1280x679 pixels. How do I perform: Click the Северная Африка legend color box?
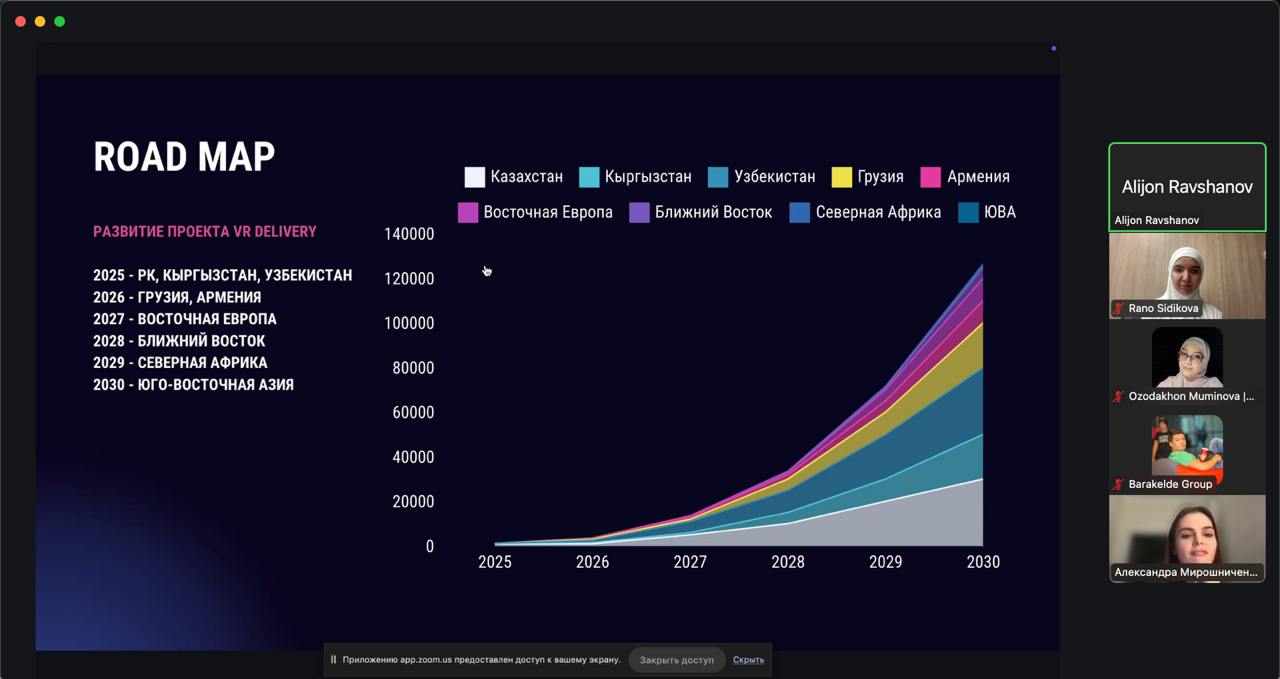(800, 212)
